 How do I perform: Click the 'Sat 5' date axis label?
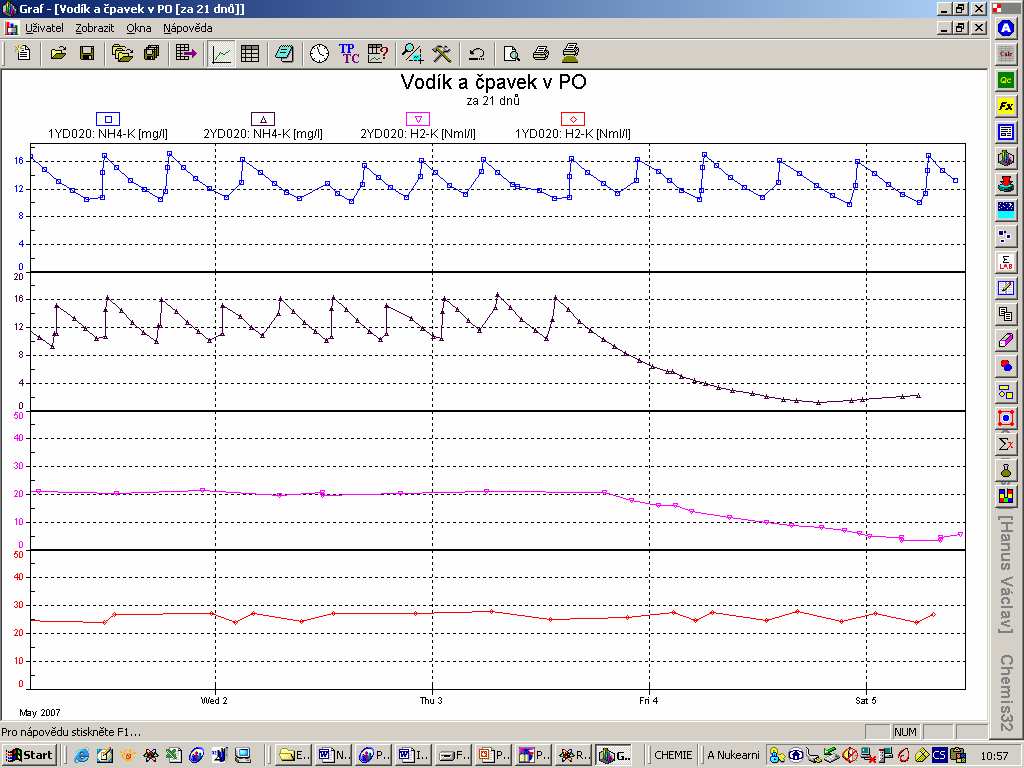866,701
